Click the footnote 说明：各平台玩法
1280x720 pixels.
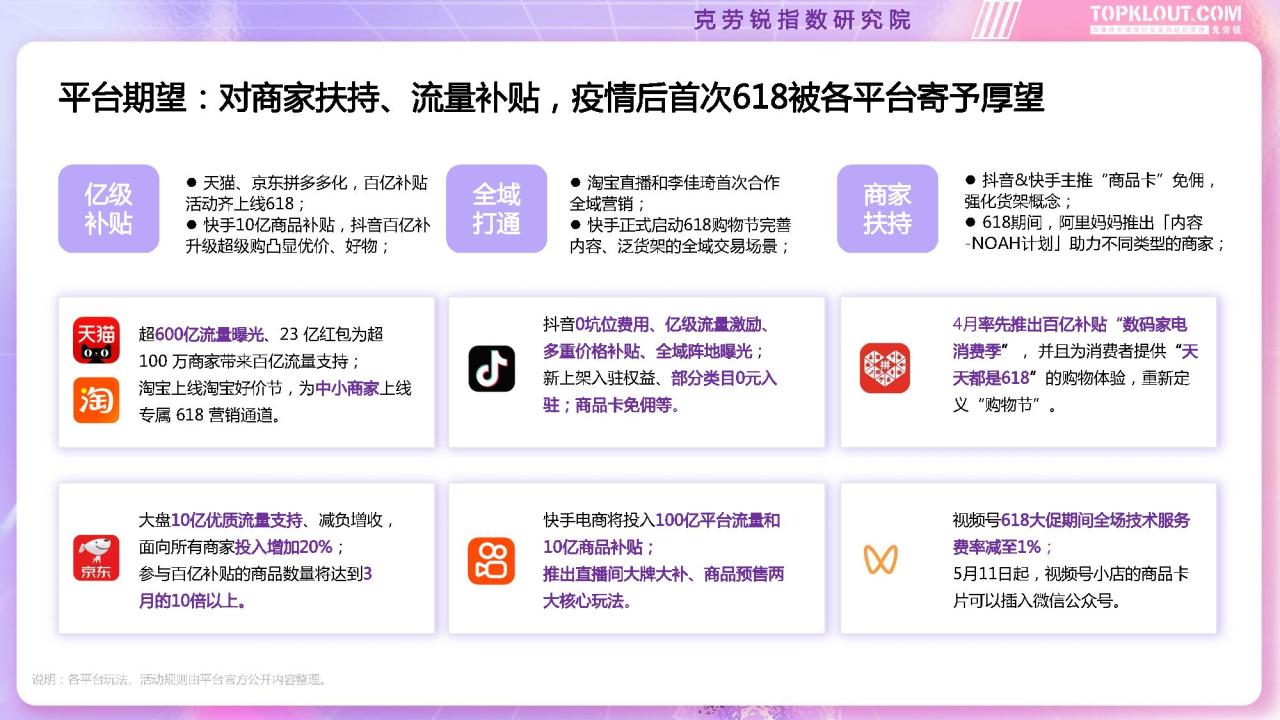(180, 679)
